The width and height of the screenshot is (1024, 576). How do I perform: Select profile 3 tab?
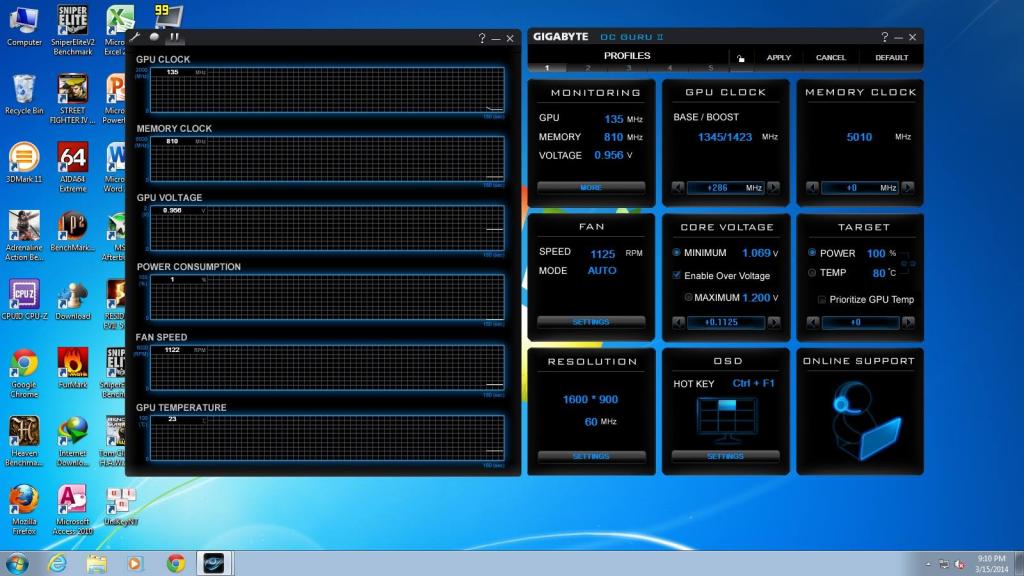tap(629, 68)
